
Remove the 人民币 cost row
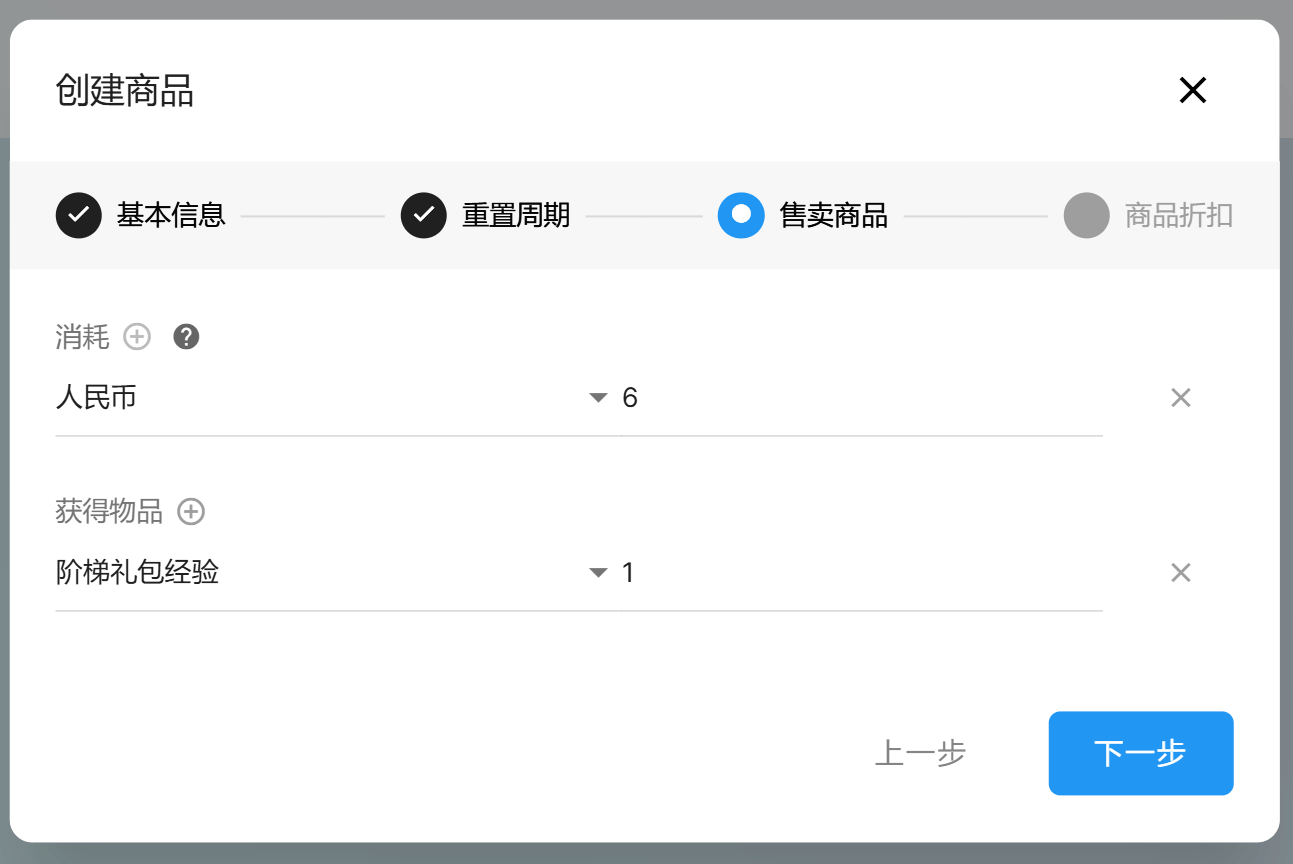tap(1180, 398)
